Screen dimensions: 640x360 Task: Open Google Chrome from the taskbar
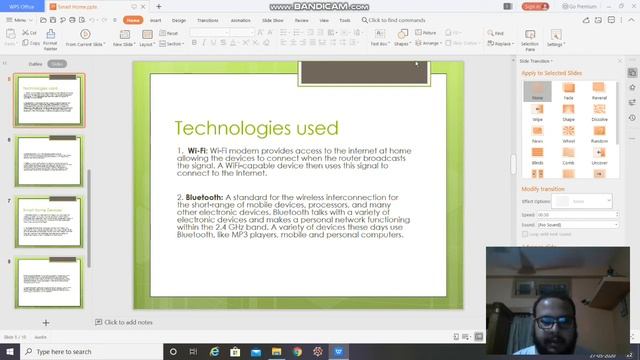point(297,351)
